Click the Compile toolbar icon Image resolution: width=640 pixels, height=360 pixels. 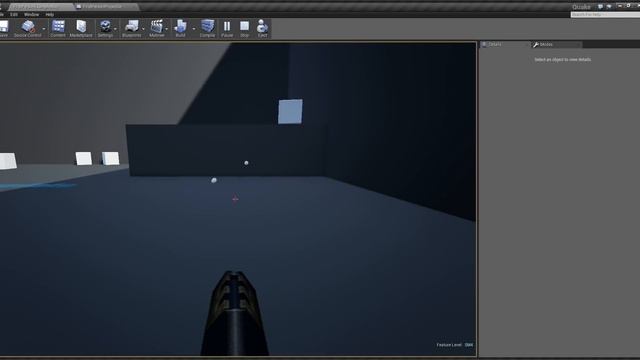click(207, 29)
